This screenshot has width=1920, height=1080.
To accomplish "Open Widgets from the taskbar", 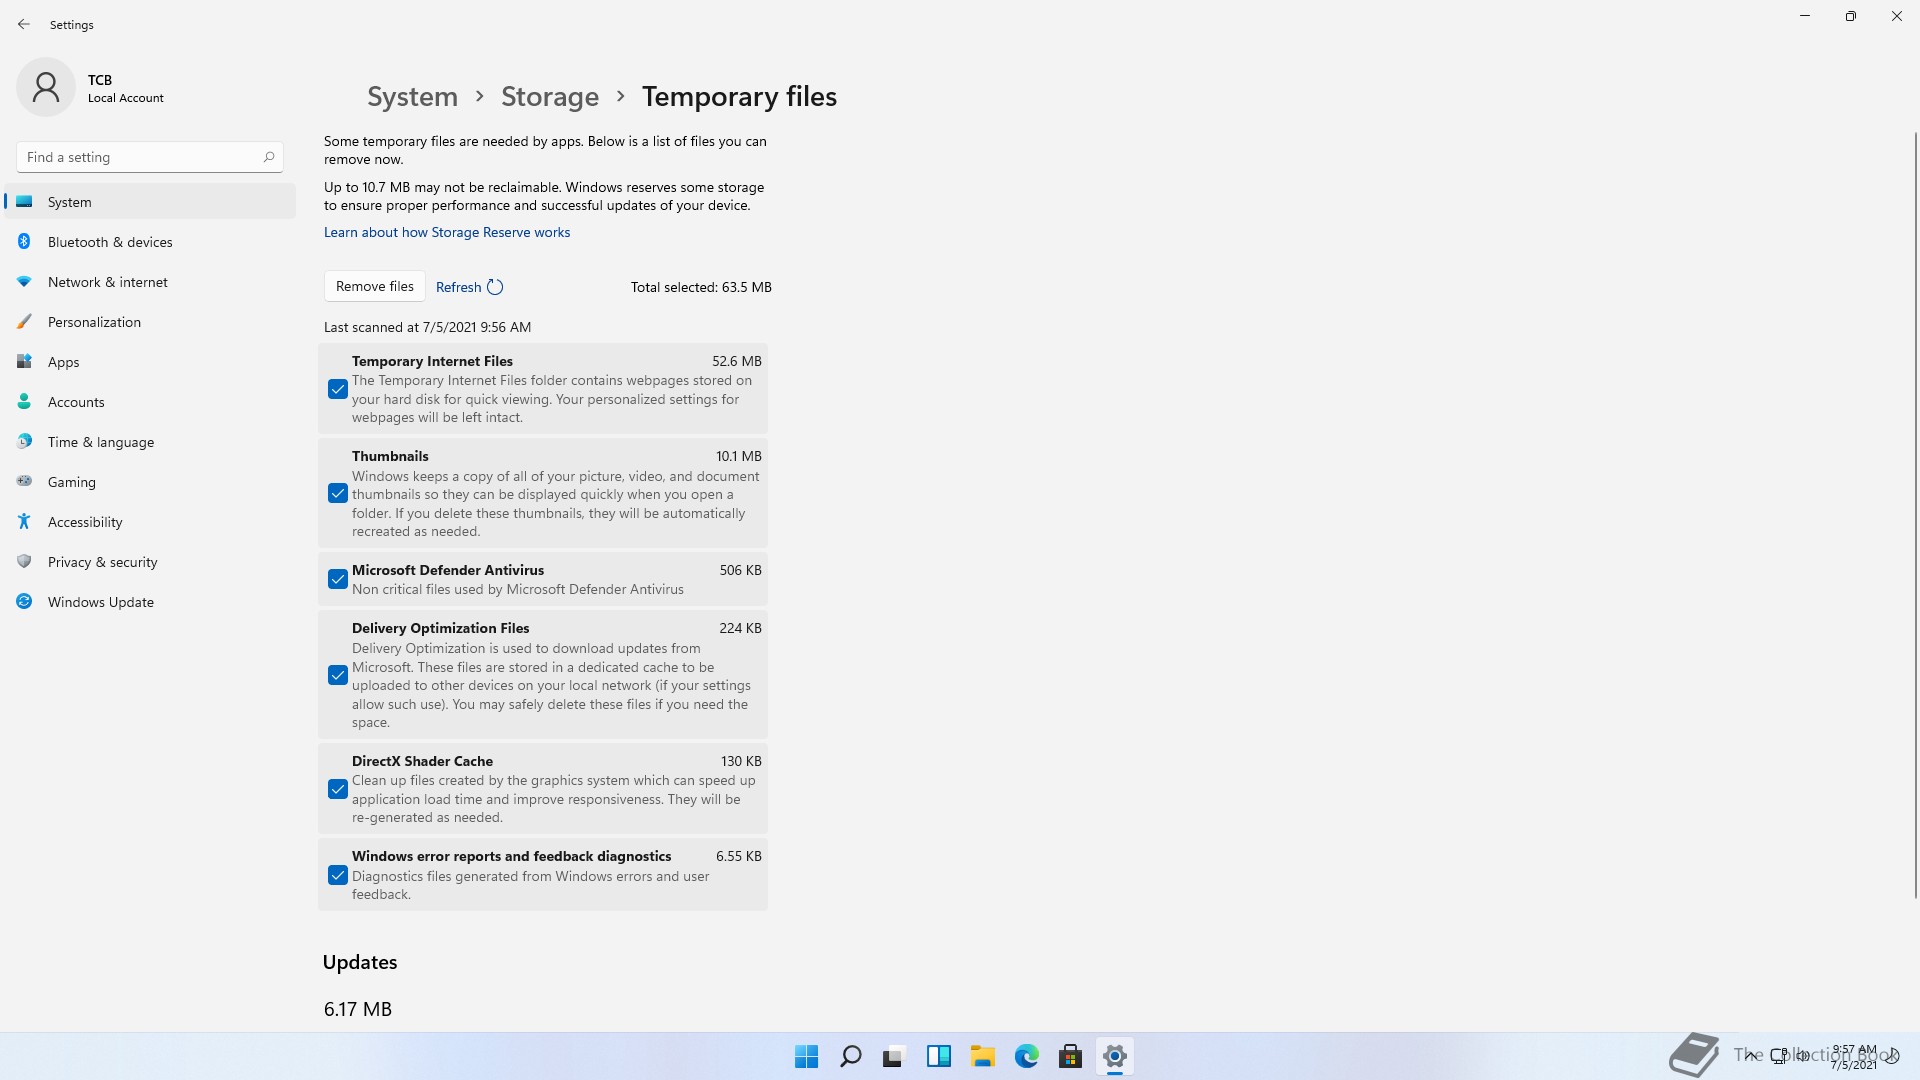I will click(938, 1056).
